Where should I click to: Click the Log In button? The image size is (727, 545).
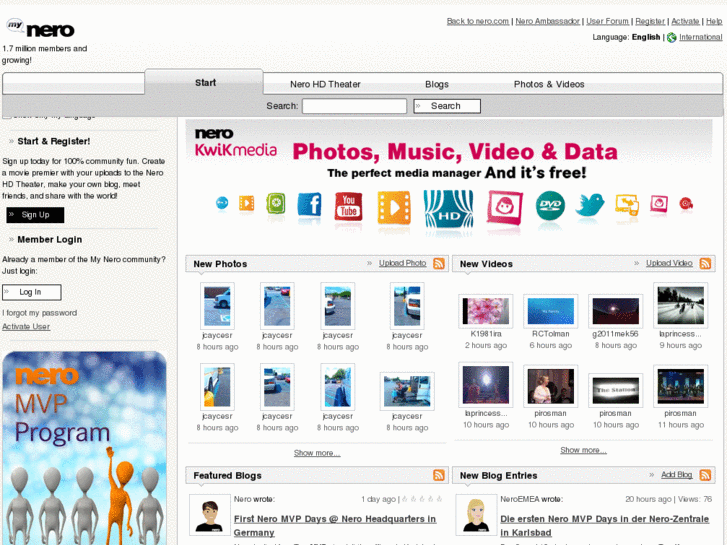32,292
